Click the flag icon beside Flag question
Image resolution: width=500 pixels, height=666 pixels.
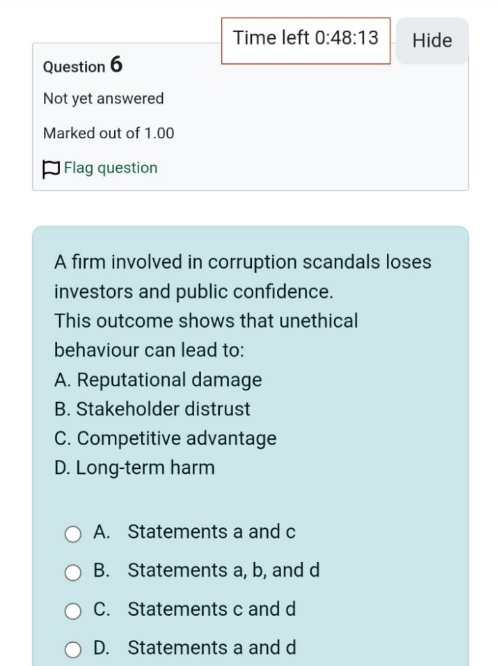coord(51,169)
